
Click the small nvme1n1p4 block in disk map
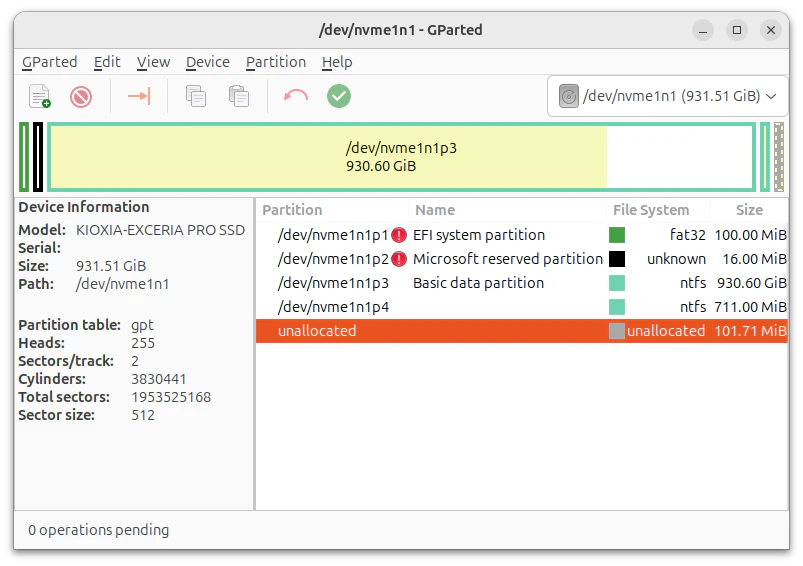coord(765,157)
